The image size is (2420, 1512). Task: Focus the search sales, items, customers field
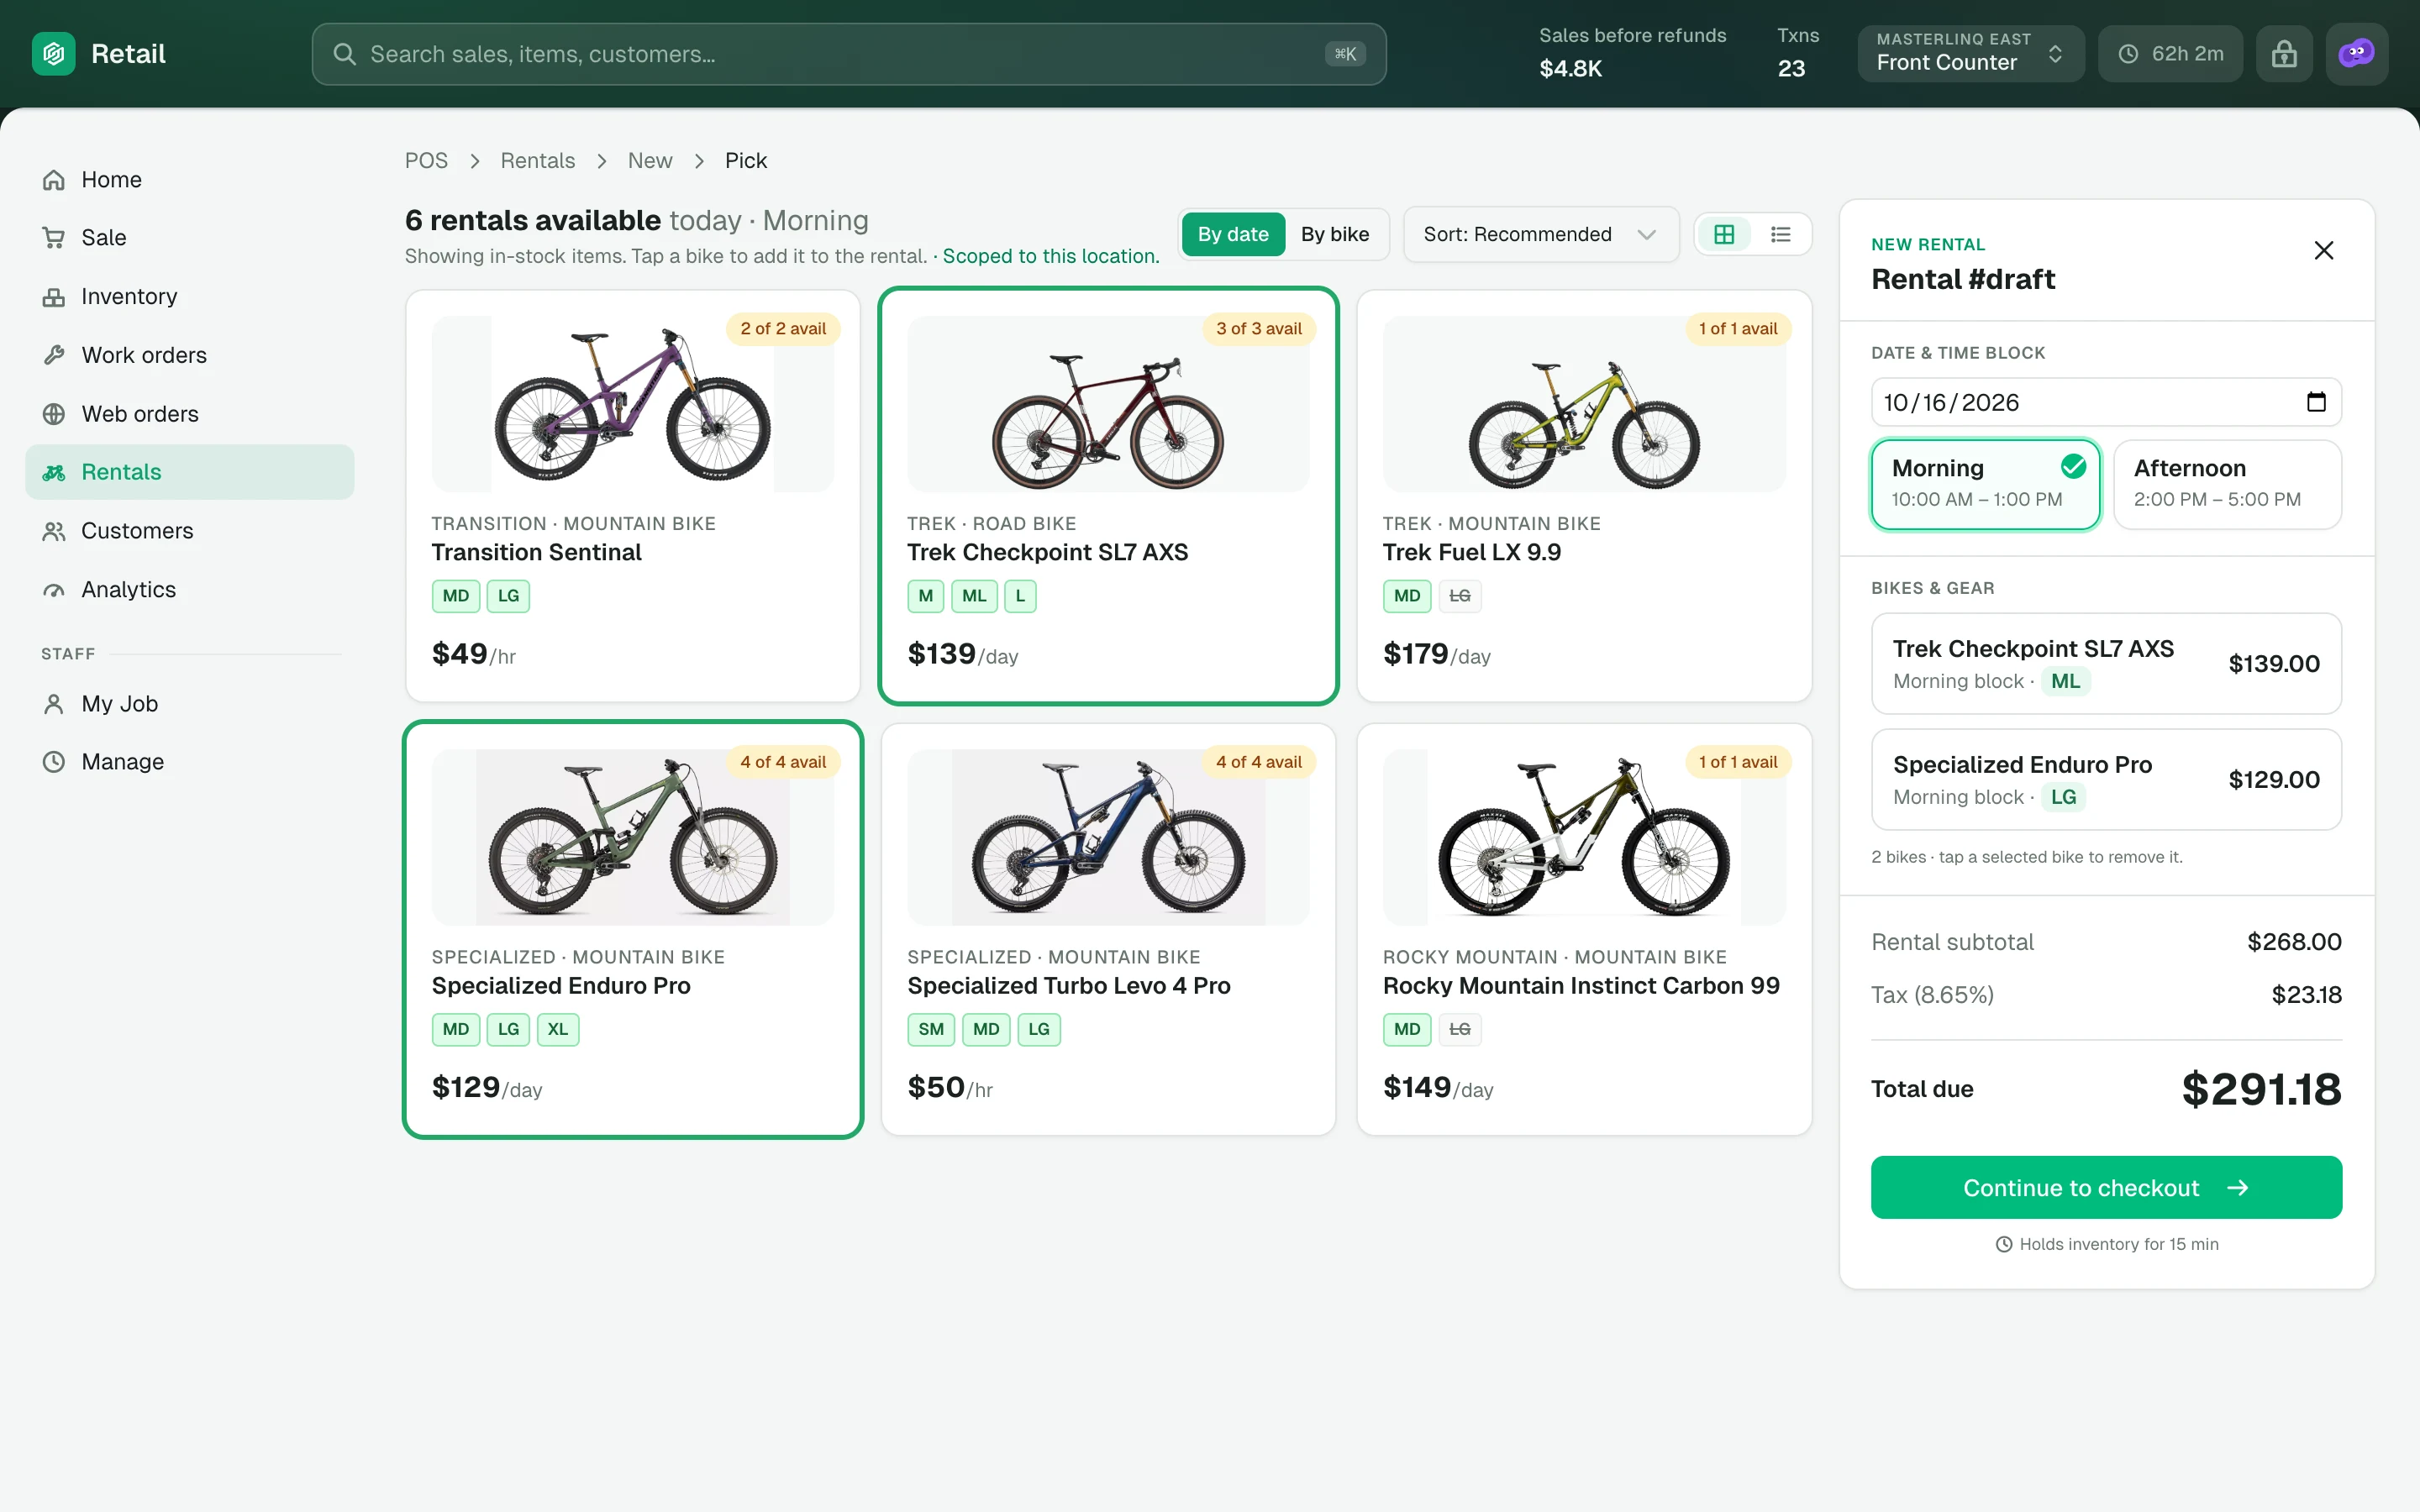[848, 54]
